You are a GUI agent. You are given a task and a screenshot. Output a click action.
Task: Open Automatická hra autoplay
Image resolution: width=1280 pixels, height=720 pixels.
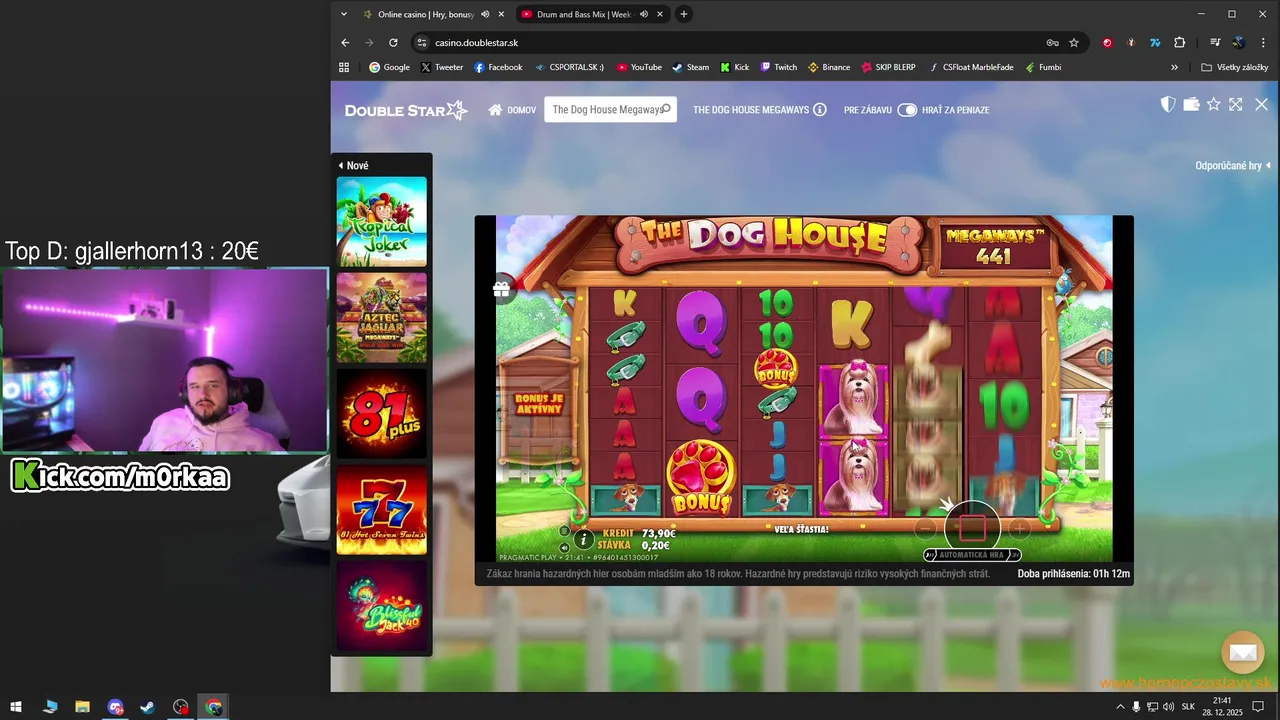pyautogui.click(x=972, y=555)
